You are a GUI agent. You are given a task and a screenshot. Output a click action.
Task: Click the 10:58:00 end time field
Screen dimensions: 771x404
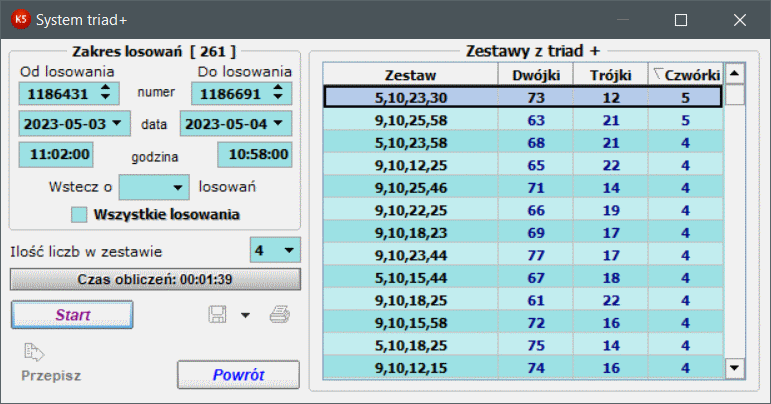tap(255, 154)
